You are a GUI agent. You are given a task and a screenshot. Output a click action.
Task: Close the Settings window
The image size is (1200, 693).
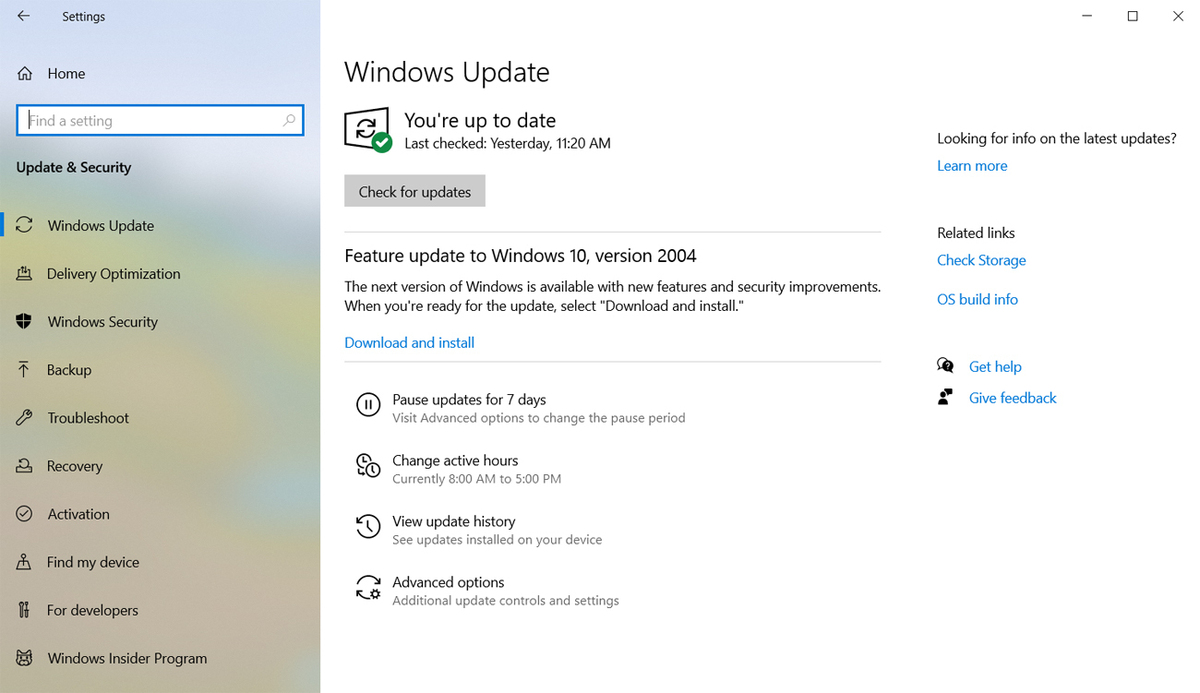point(1178,16)
